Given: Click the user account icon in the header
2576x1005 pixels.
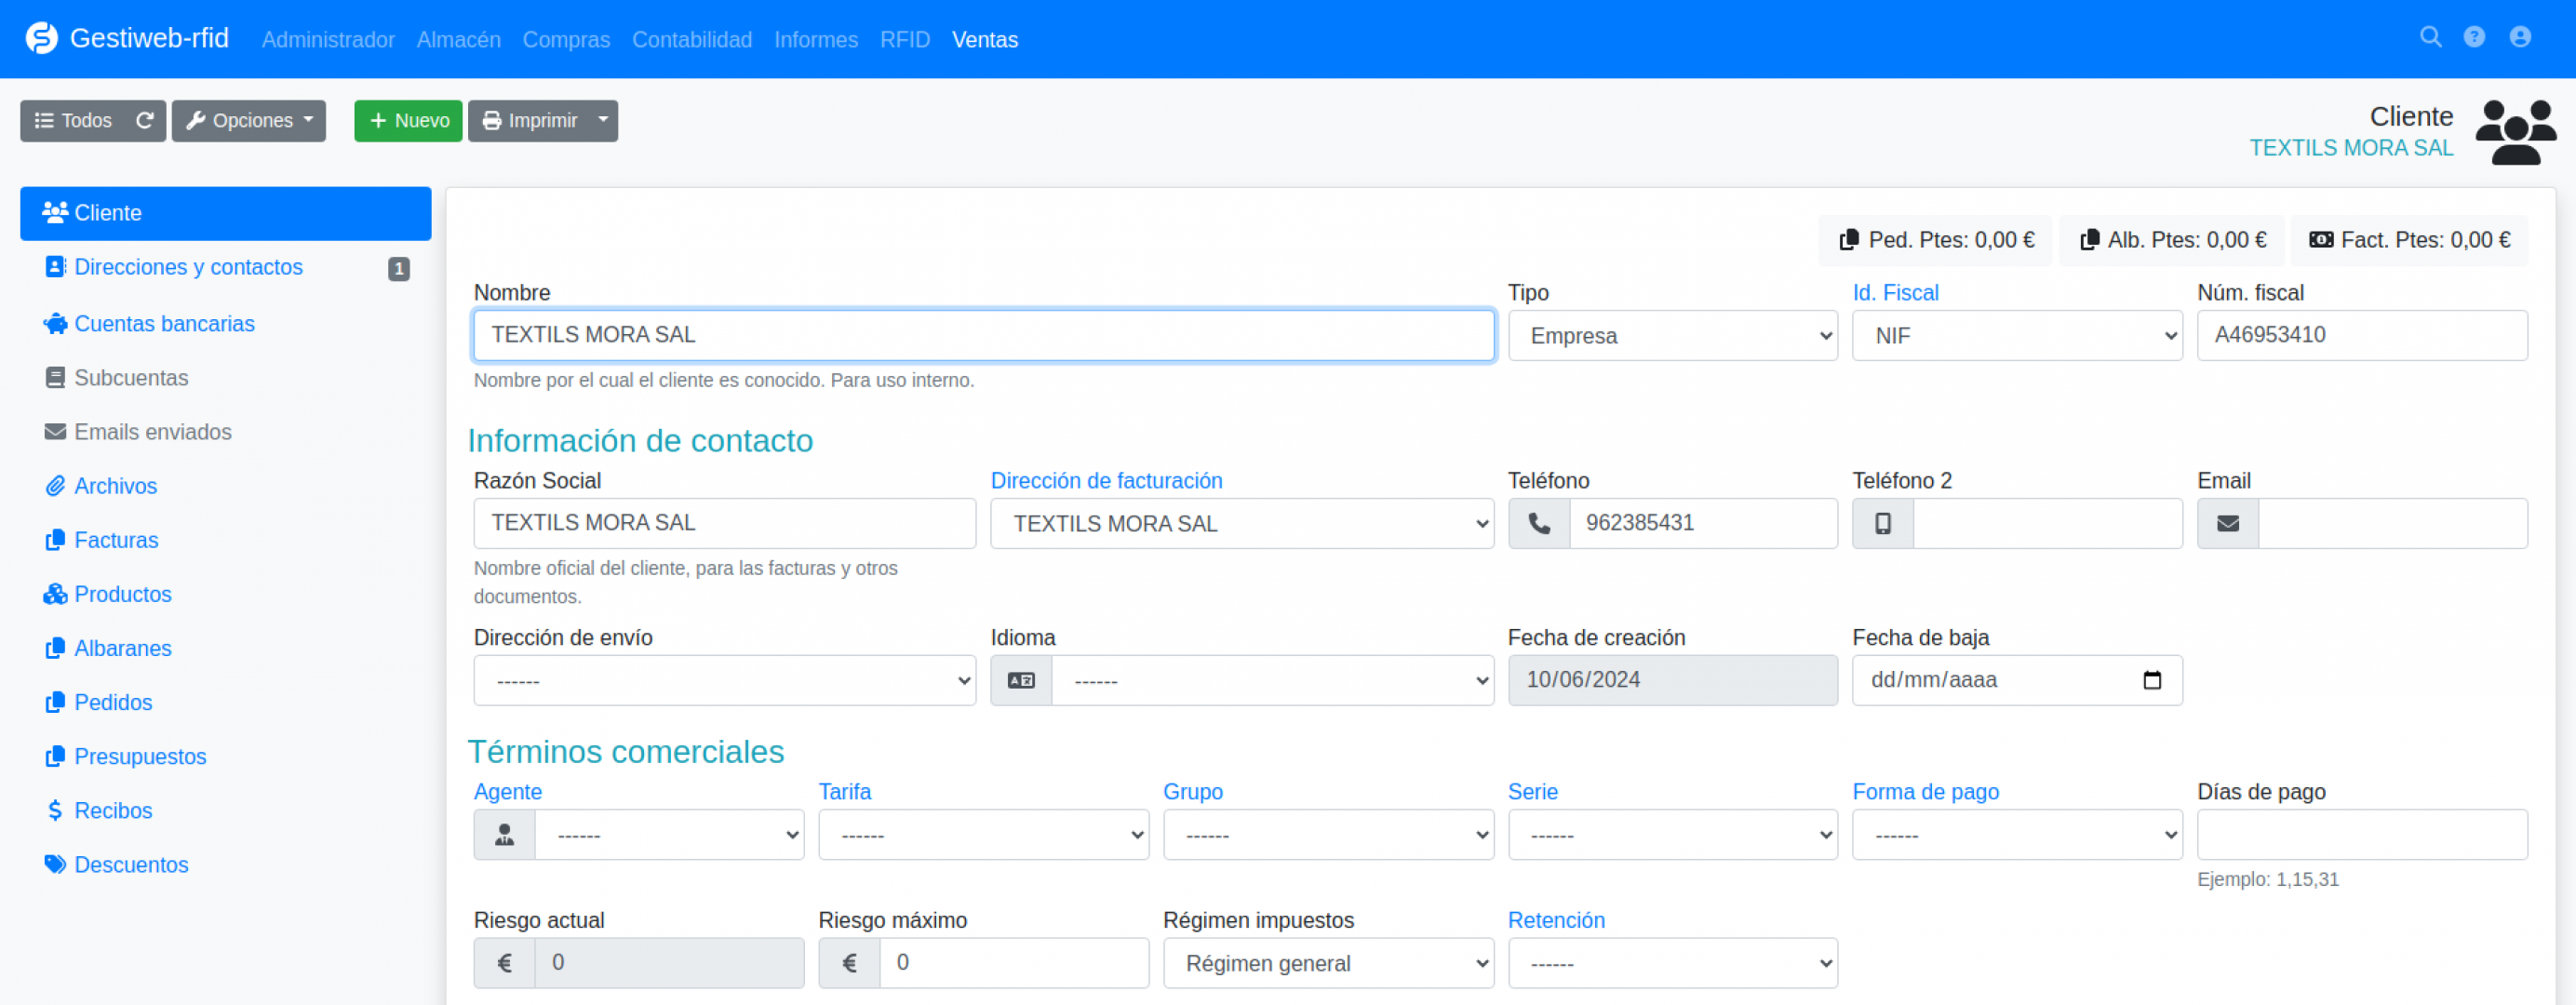Looking at the screenshot, I should point(2520,38).
